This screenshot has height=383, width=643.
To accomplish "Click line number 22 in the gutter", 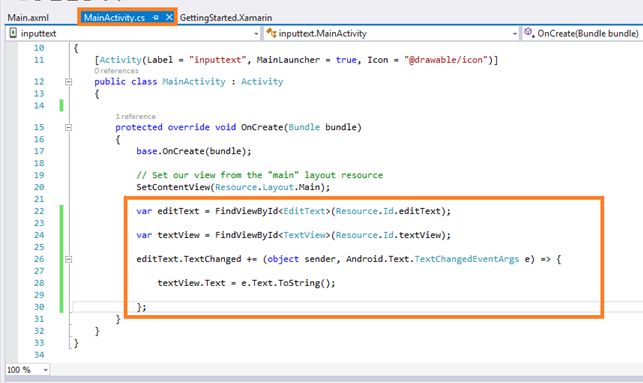I will pyautogui.click(x=39, y=211).
